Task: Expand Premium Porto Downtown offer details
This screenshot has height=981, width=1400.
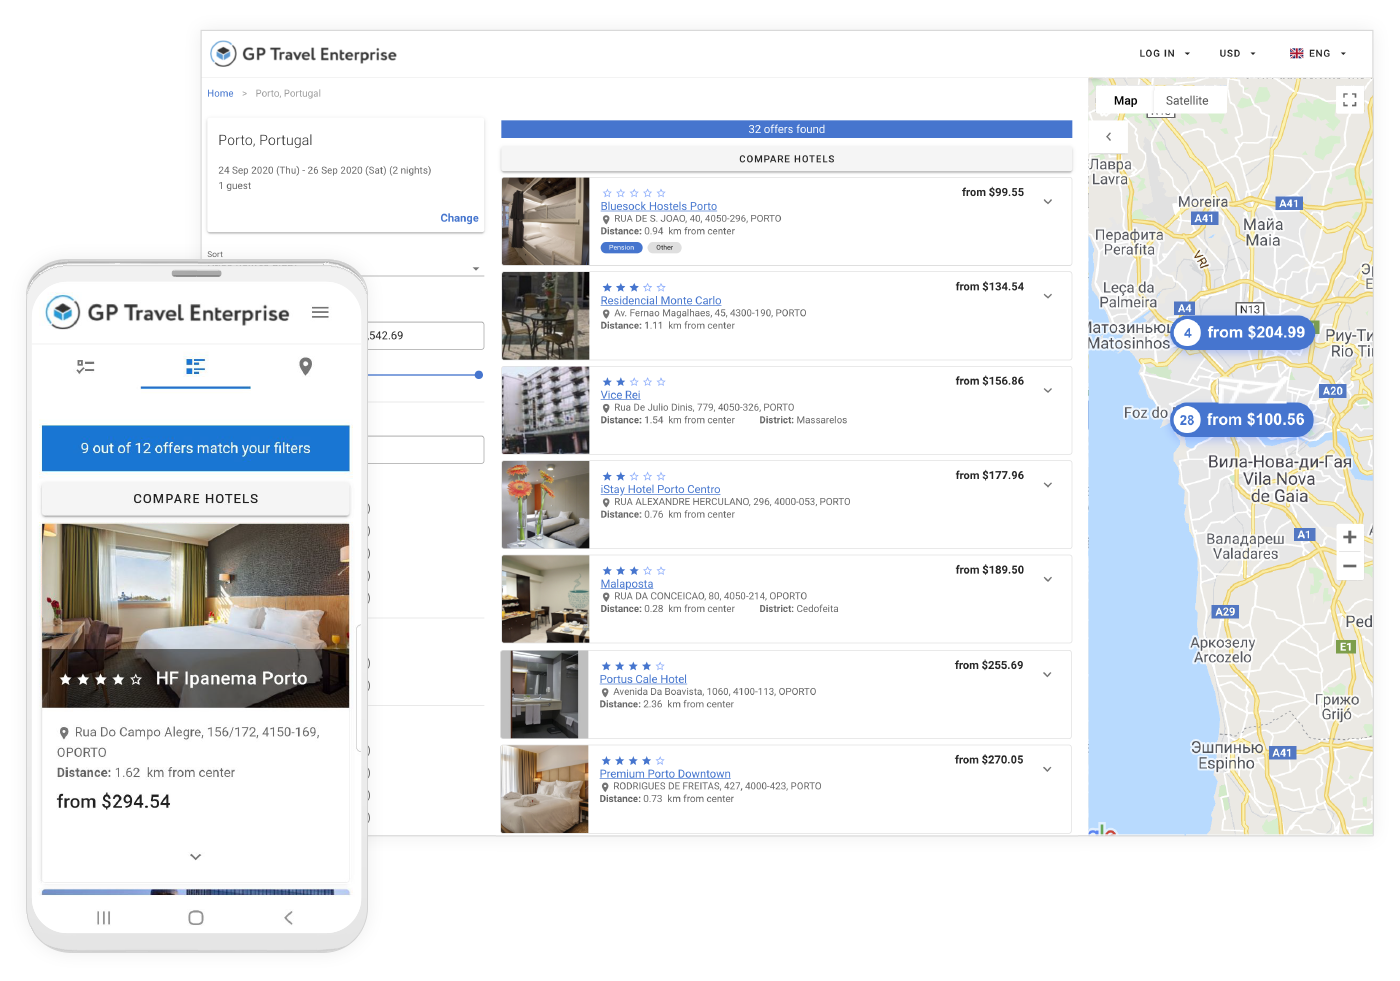Action: [x=1047, y=770]
